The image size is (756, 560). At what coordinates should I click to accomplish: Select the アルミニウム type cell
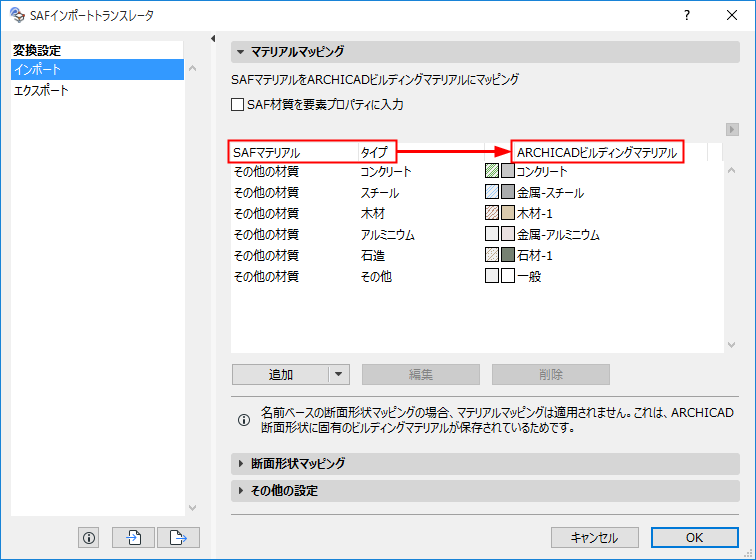click(x=388, y=234)
